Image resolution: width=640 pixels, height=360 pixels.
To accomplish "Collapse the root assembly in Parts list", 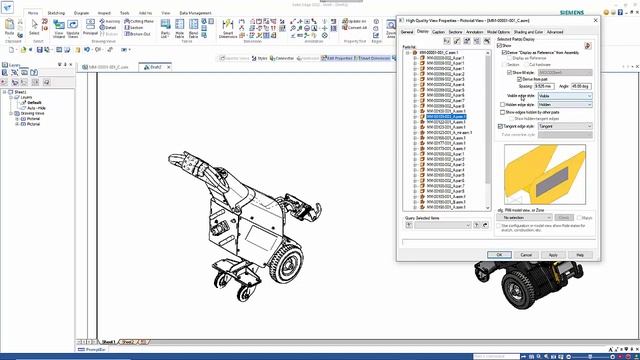I will point(408,53).
